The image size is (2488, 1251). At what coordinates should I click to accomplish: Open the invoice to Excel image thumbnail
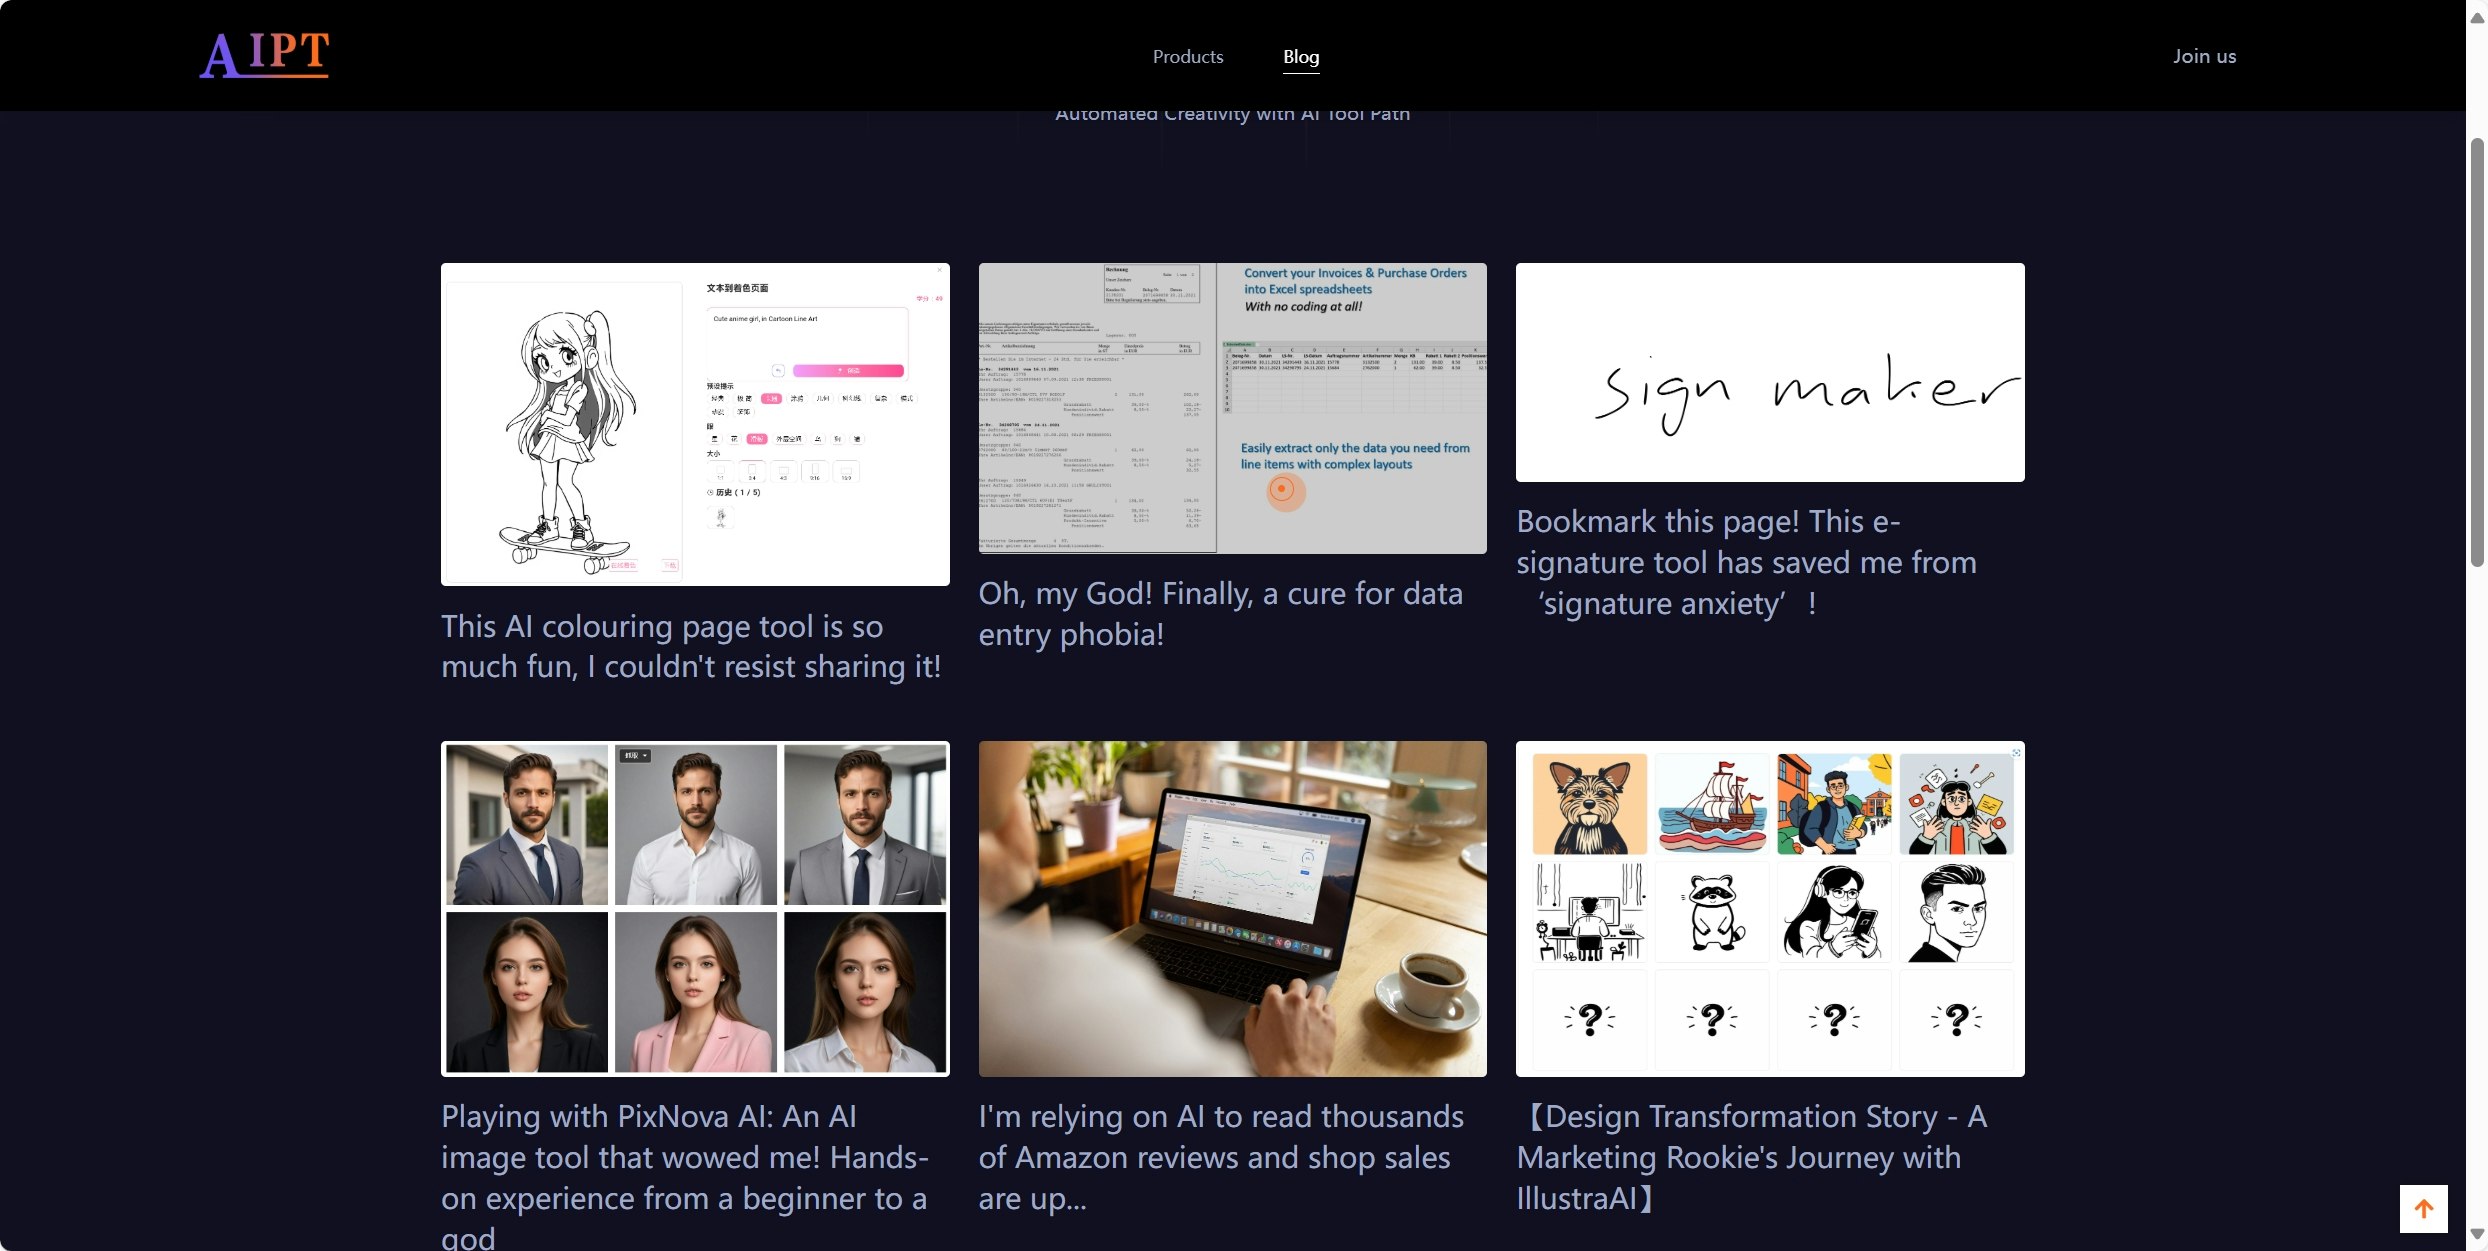pos(1232,408)
